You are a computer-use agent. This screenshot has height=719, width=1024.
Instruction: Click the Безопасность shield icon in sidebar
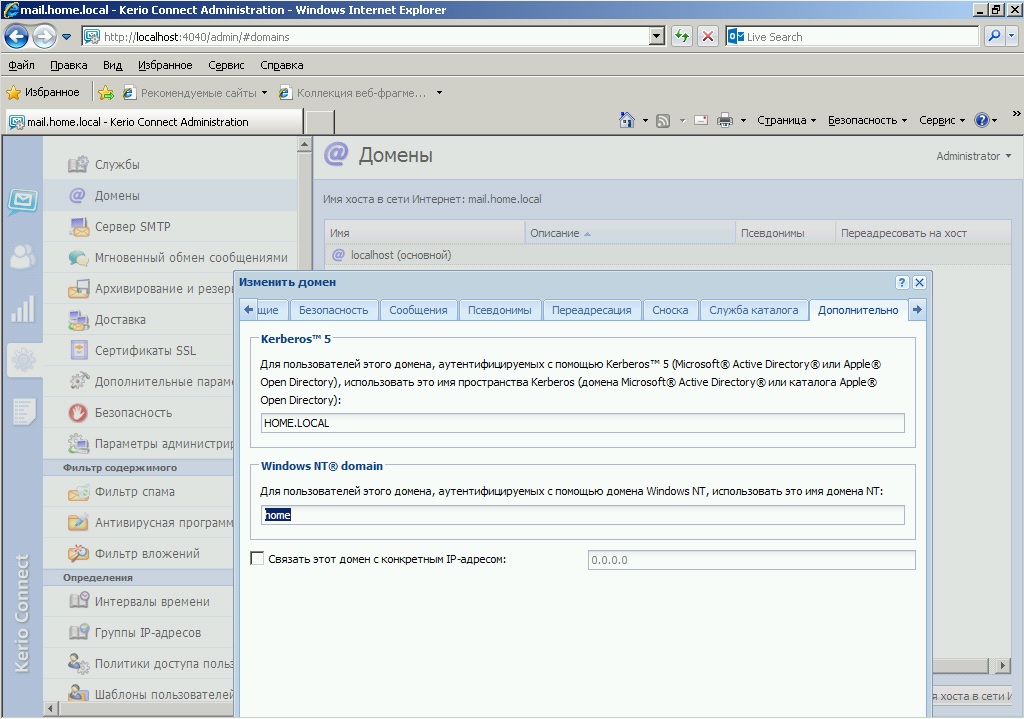[x=79, y=412]
